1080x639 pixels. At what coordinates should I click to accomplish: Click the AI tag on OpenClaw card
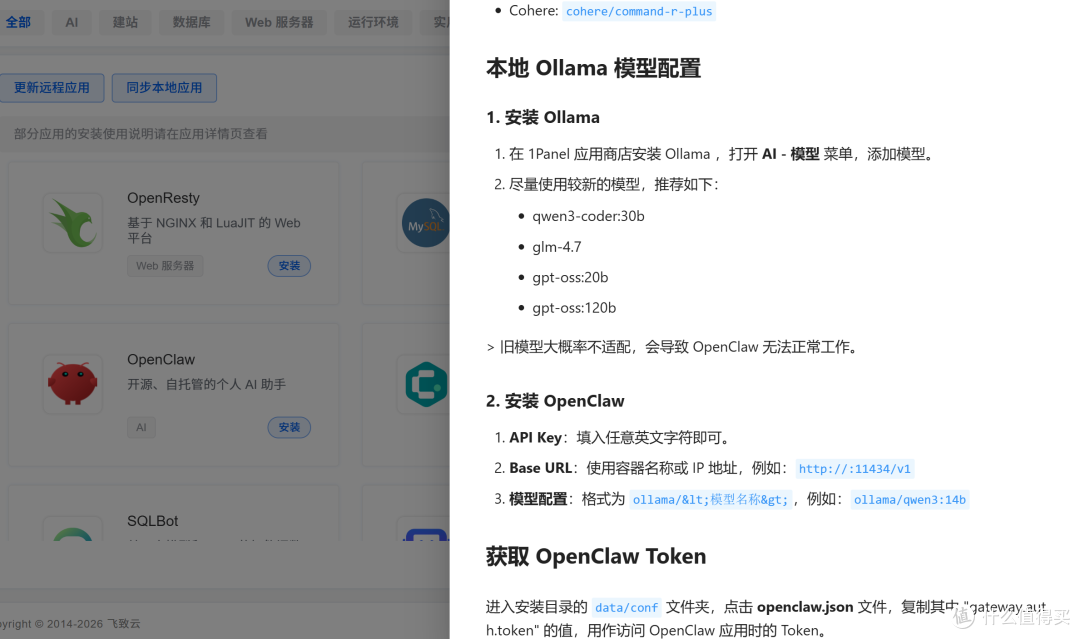pyautogui.click(x=141, y=428)
